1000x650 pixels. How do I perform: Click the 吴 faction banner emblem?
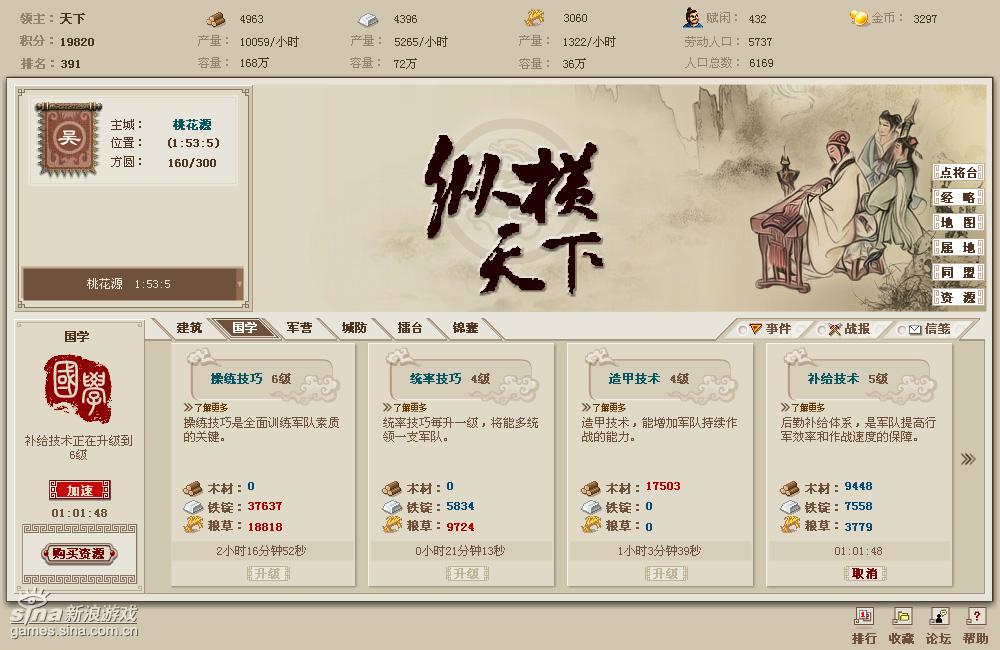(68, 138)
